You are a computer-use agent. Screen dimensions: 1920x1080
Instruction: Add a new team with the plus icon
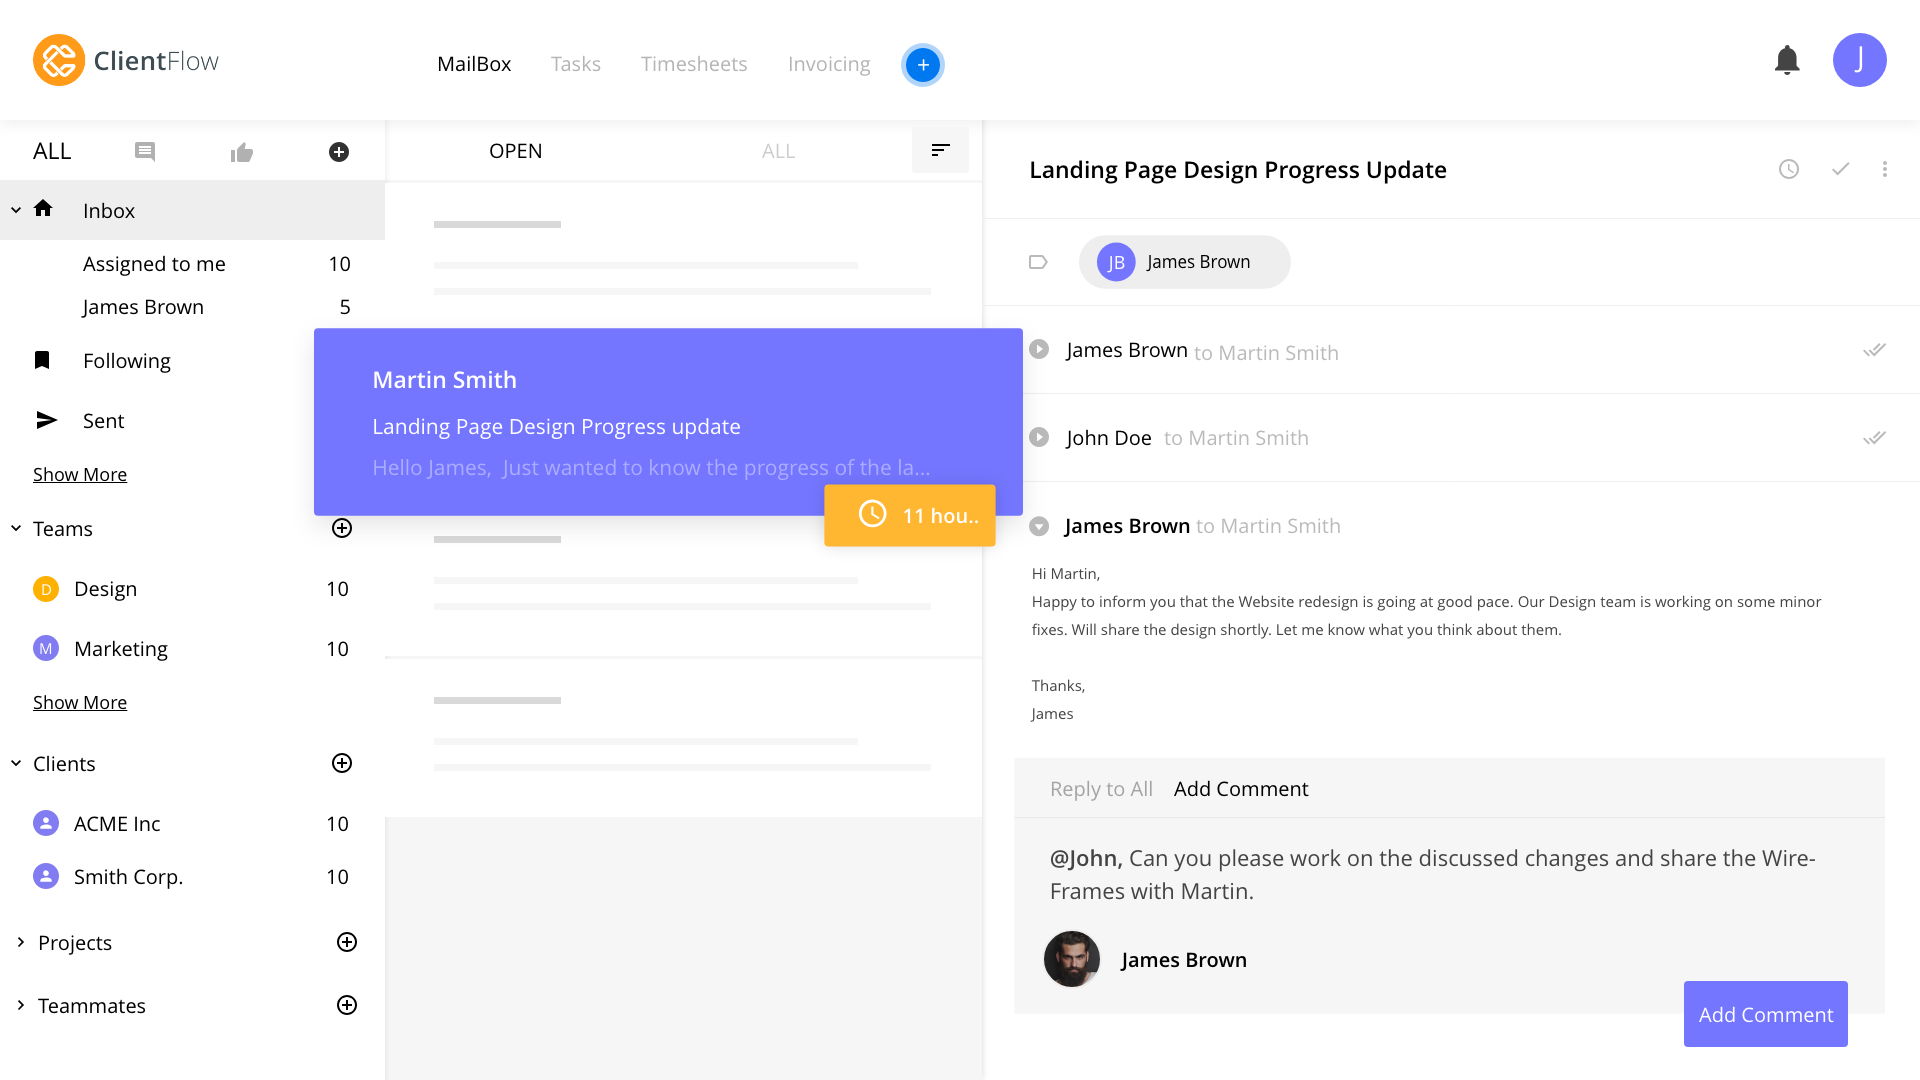click(342, 528)
